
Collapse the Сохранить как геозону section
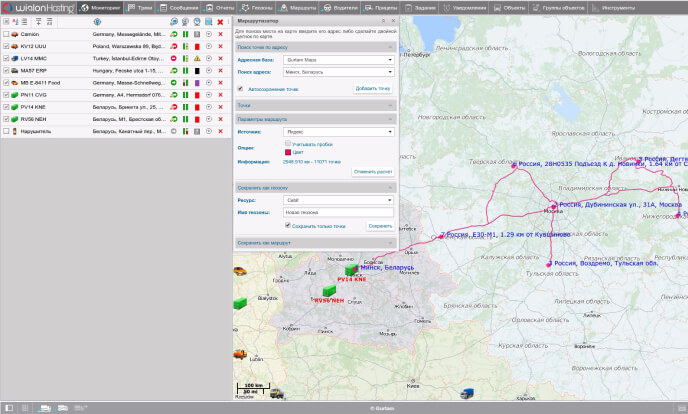click(x=316, y=188)
